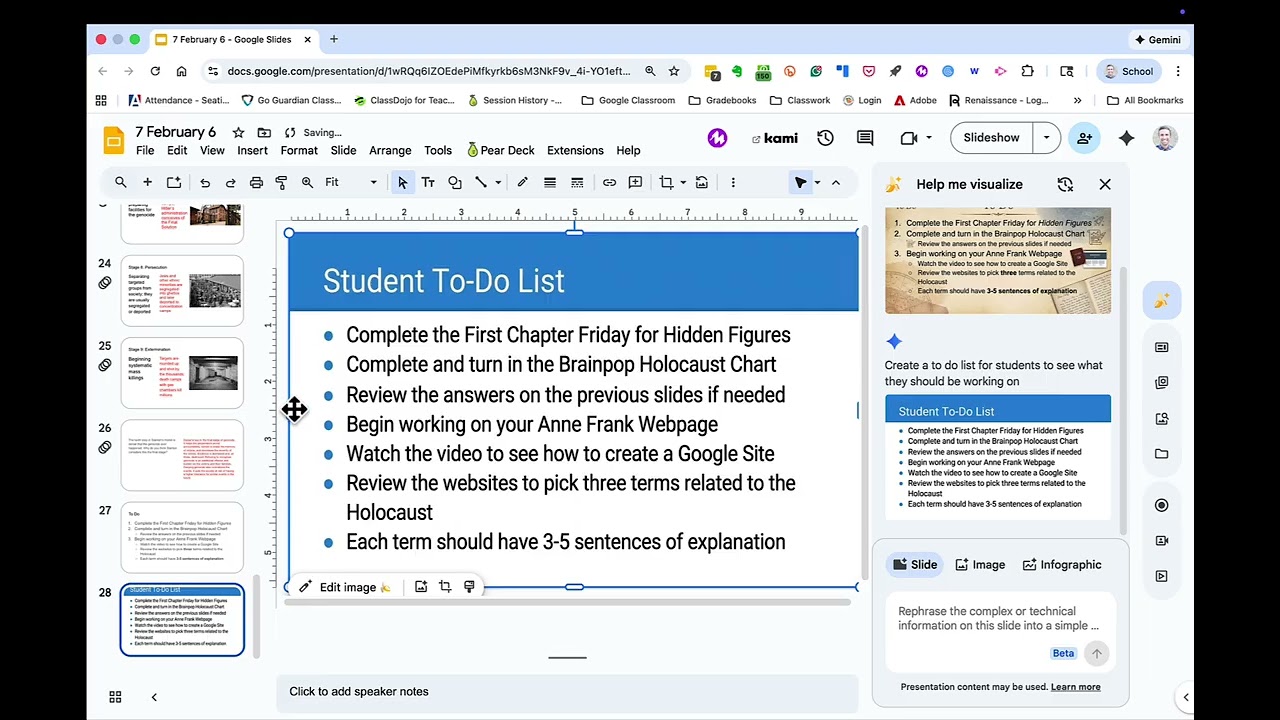Open the Meet camera call dropdown

click(x=929, y=138)
